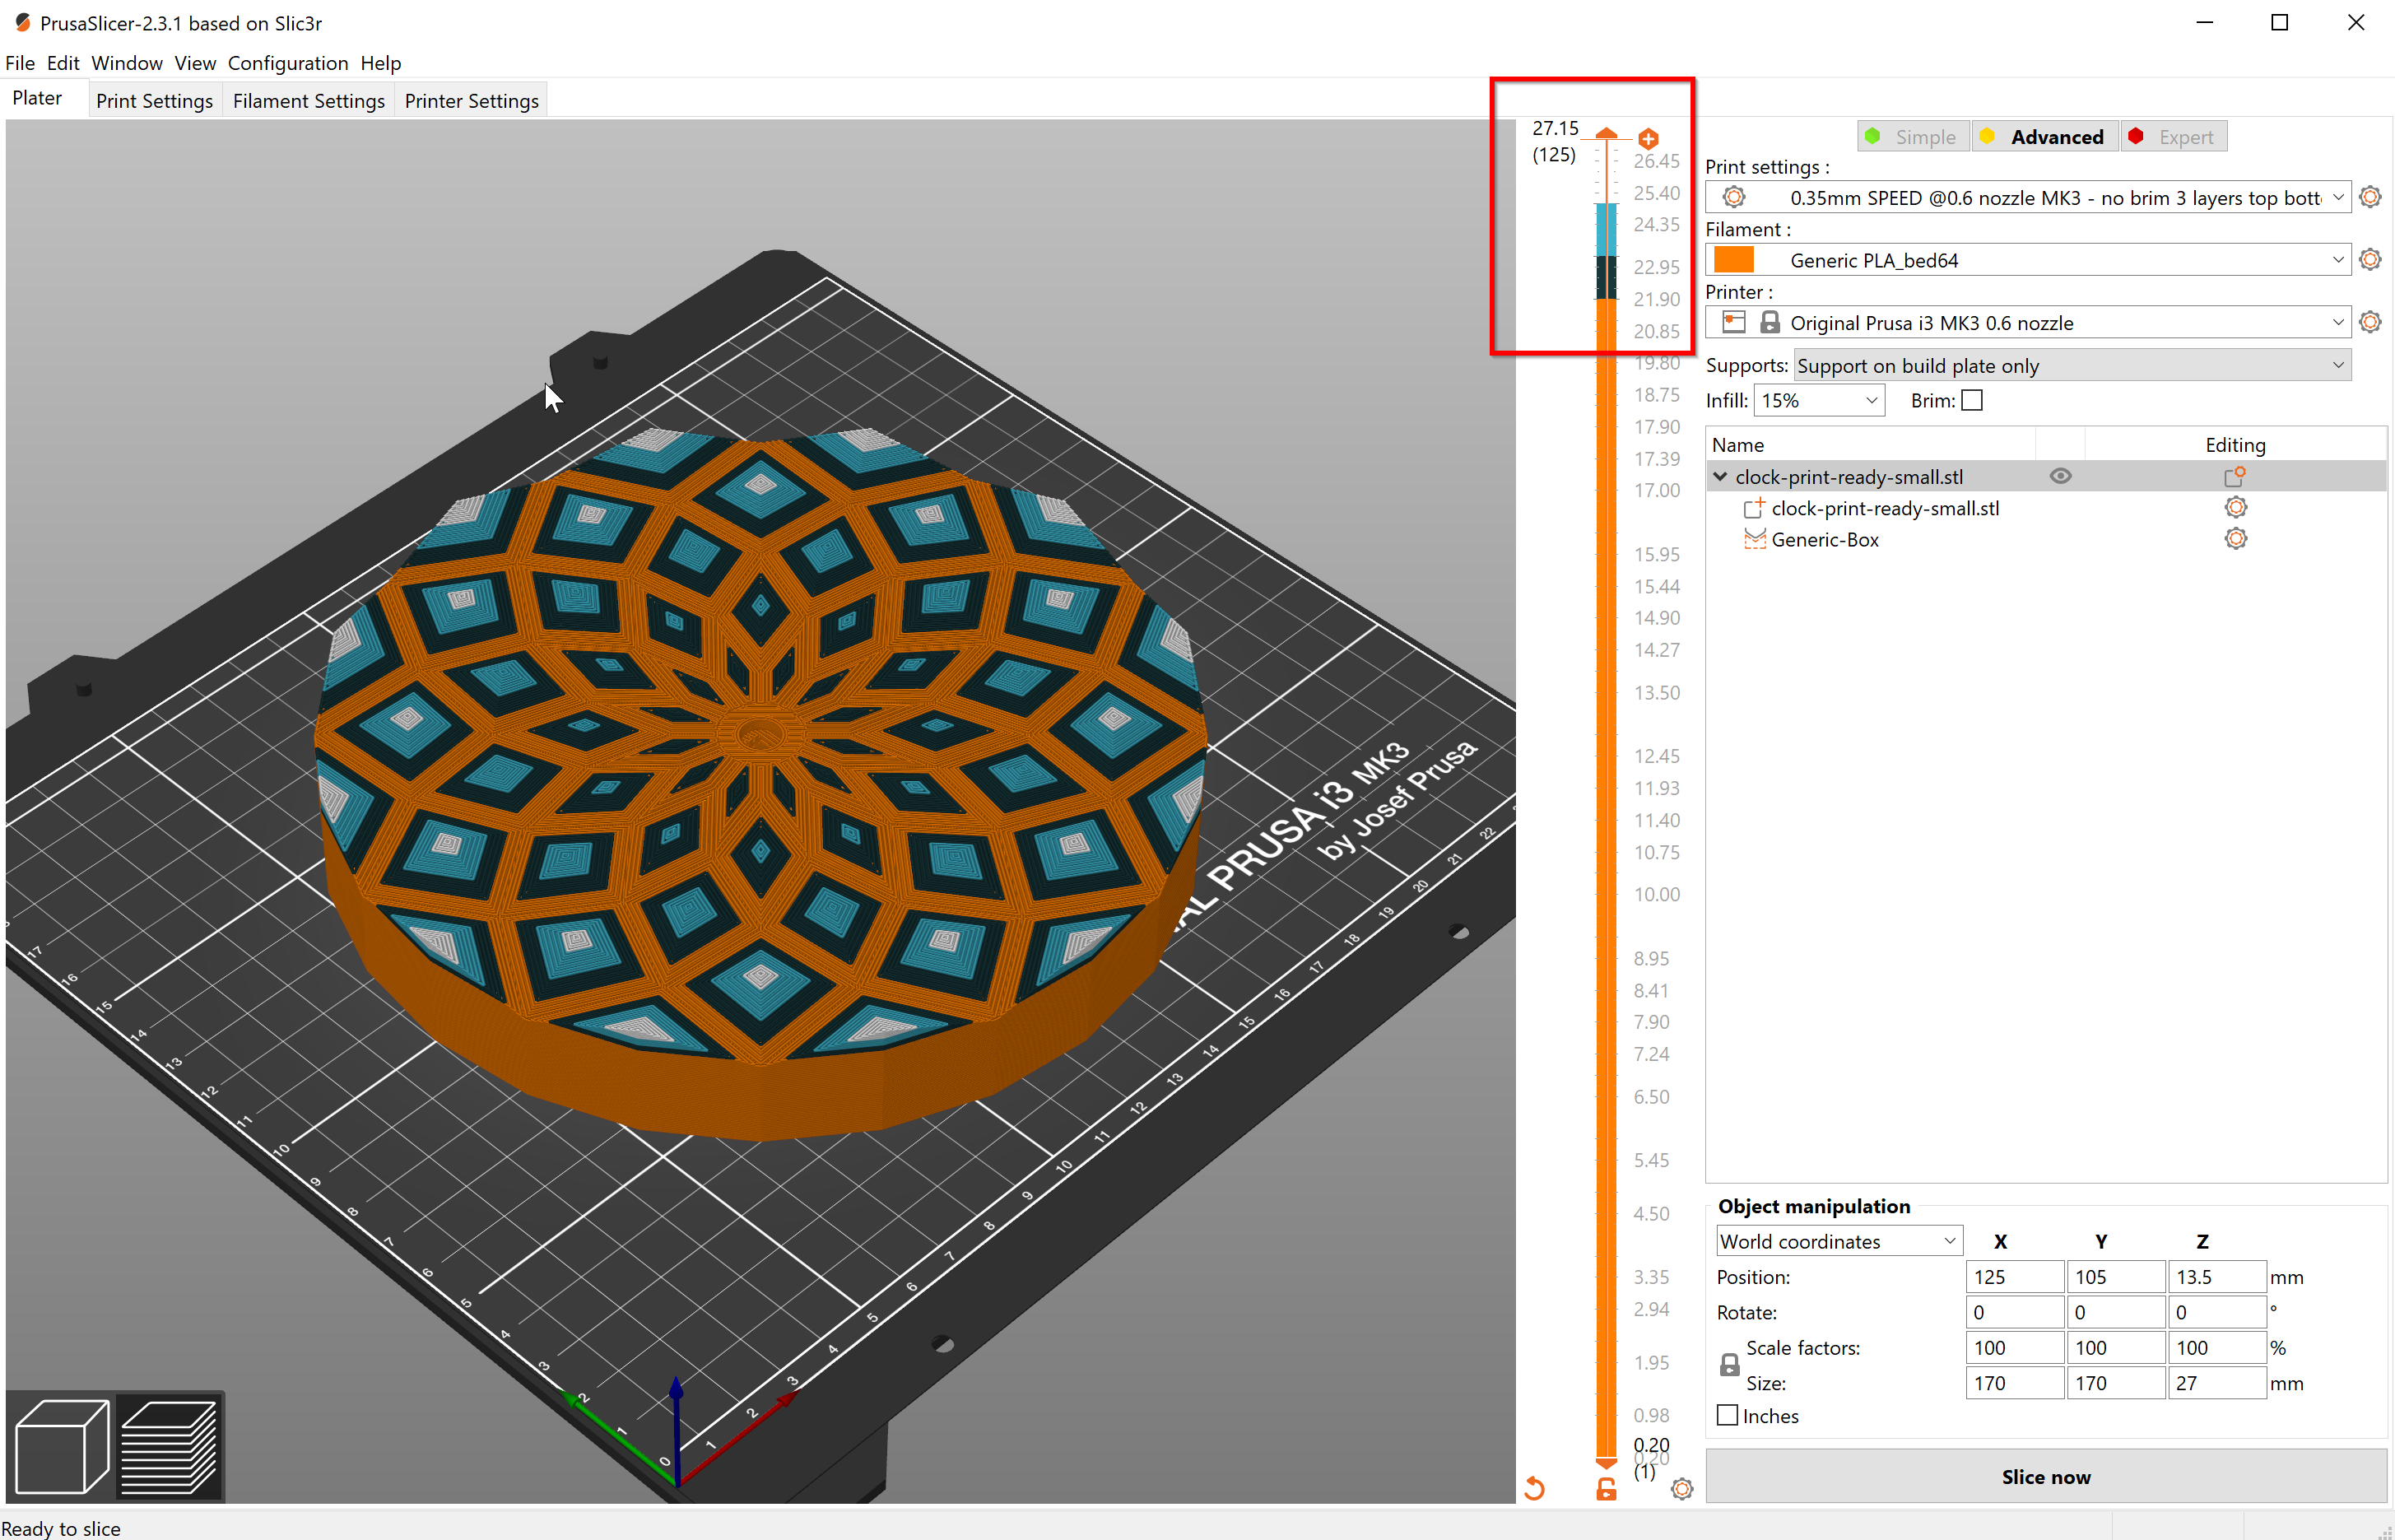
Task: Open the Edit menu
Action: click(63, 63)
